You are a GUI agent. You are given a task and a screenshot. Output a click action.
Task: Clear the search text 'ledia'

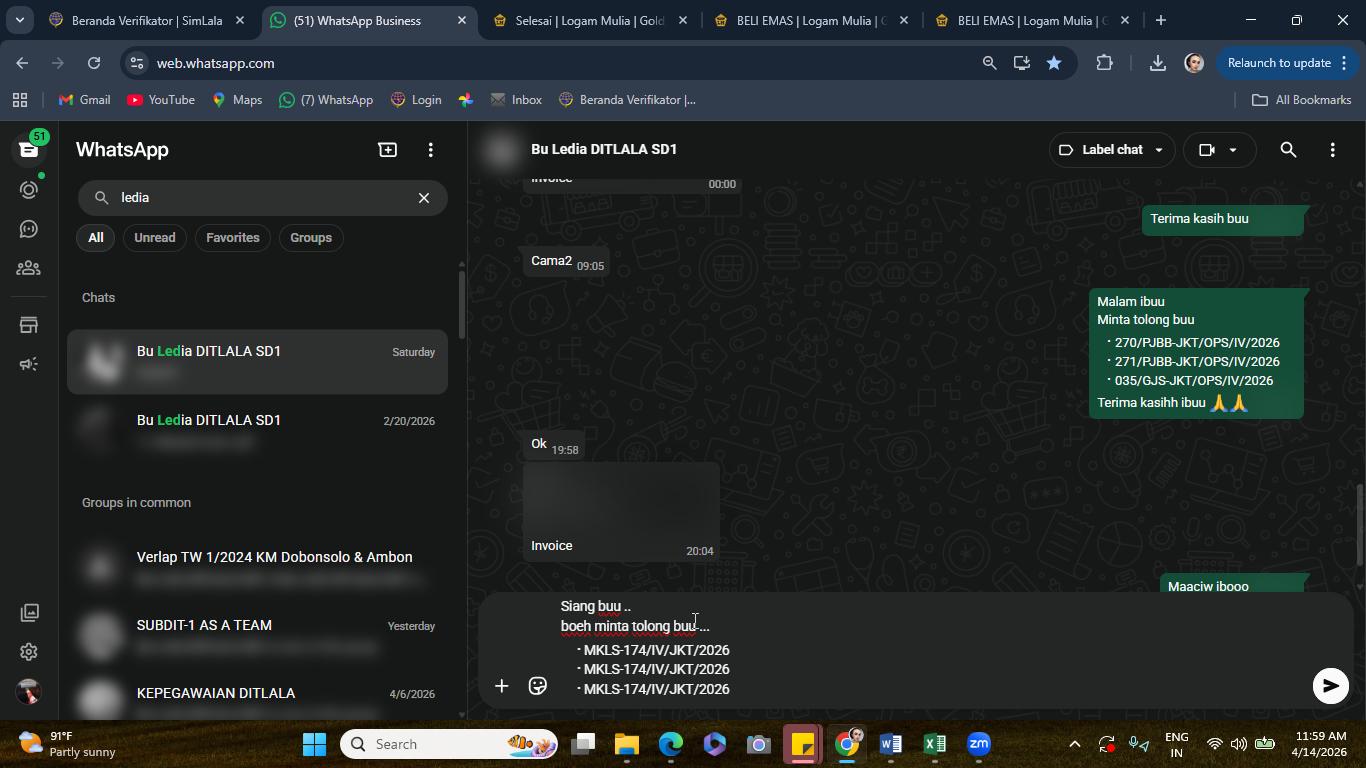coord(424,198)
